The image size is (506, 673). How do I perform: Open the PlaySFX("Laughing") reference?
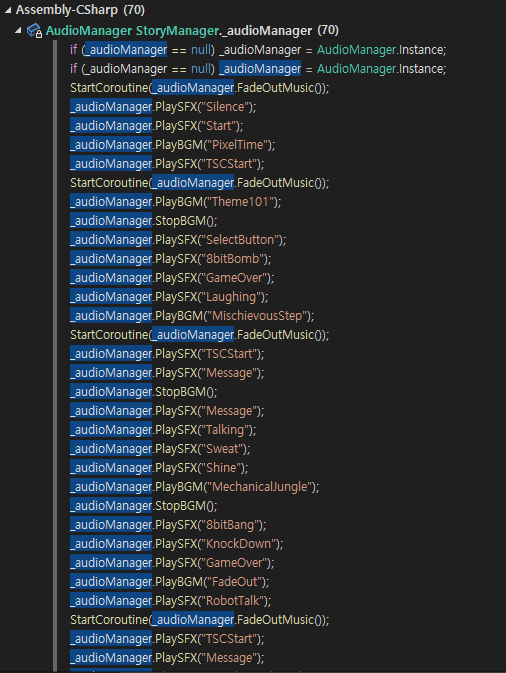coord(169,297)
